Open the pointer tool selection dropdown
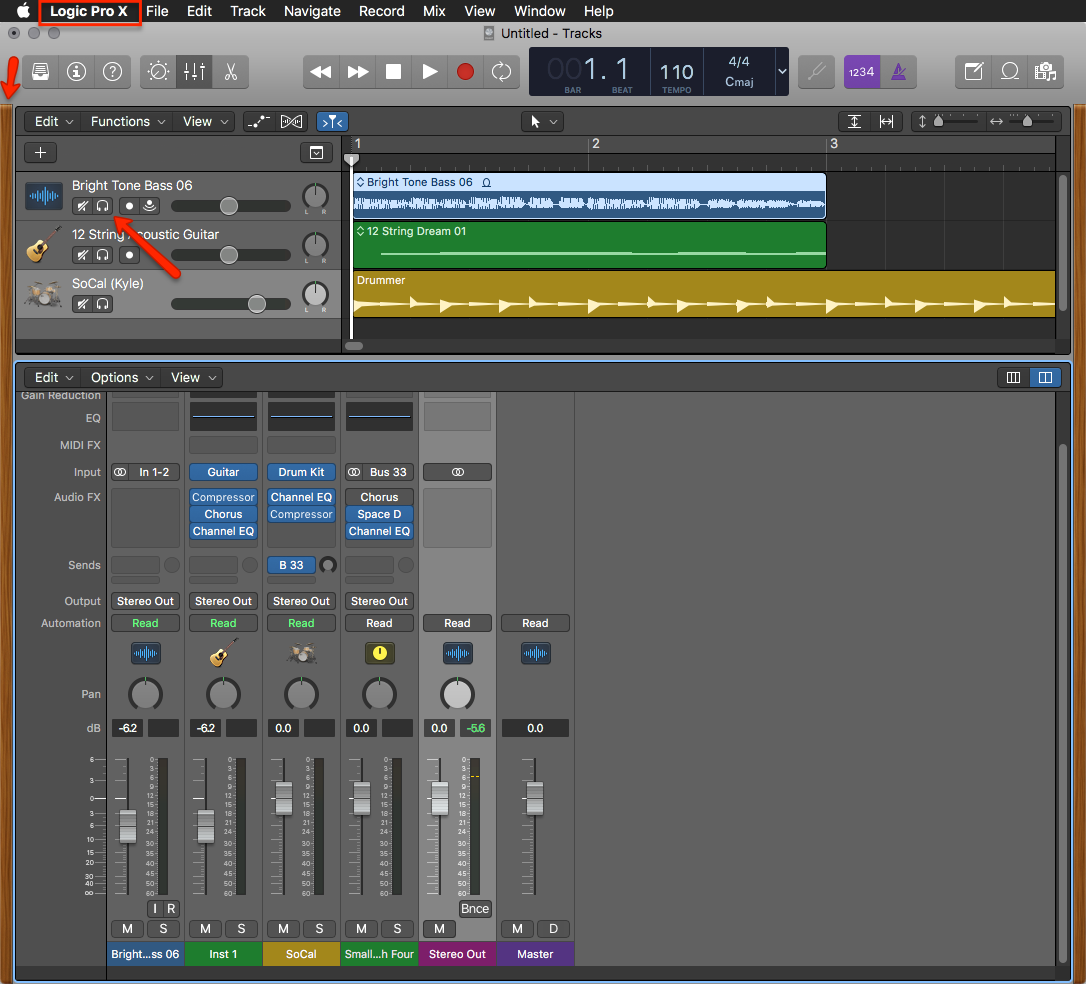This screenshot has height=984, width=1086. 542,121
